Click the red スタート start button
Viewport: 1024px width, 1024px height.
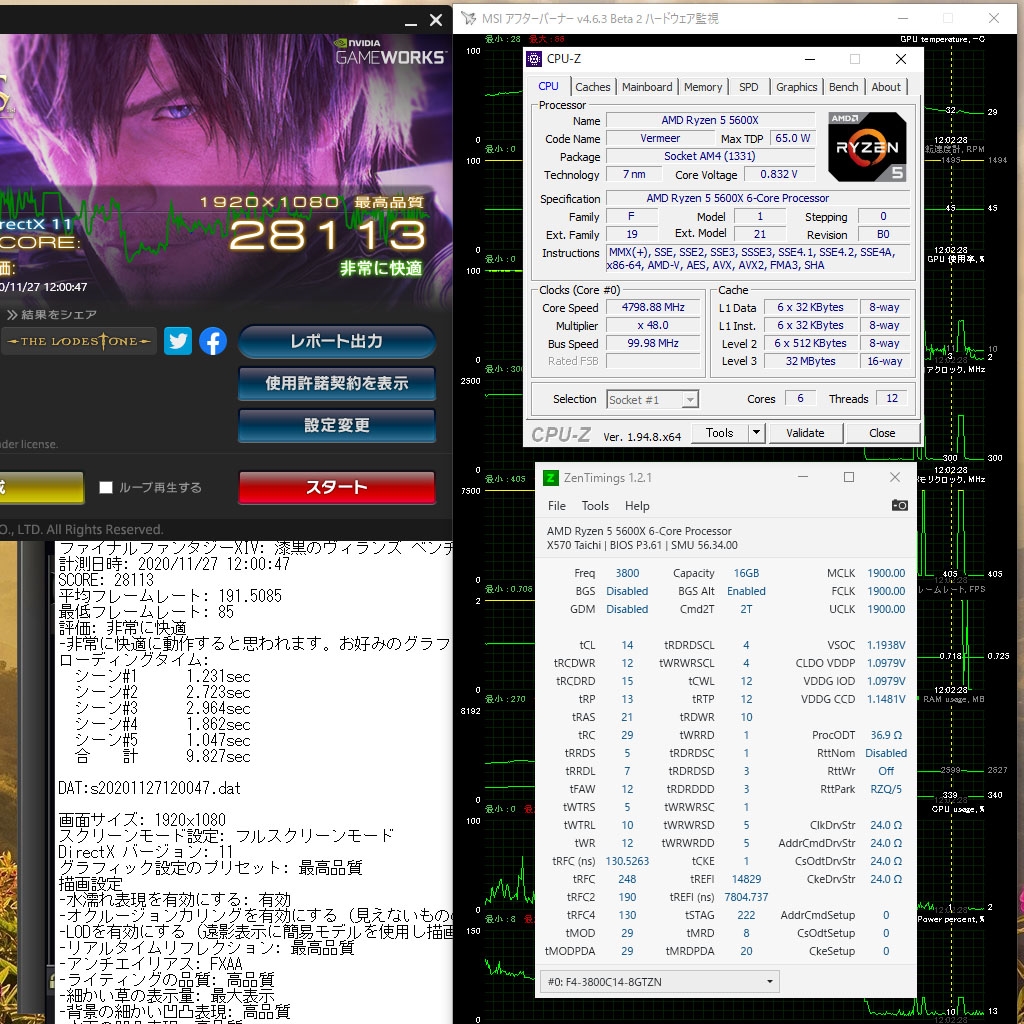click(336, 487)
